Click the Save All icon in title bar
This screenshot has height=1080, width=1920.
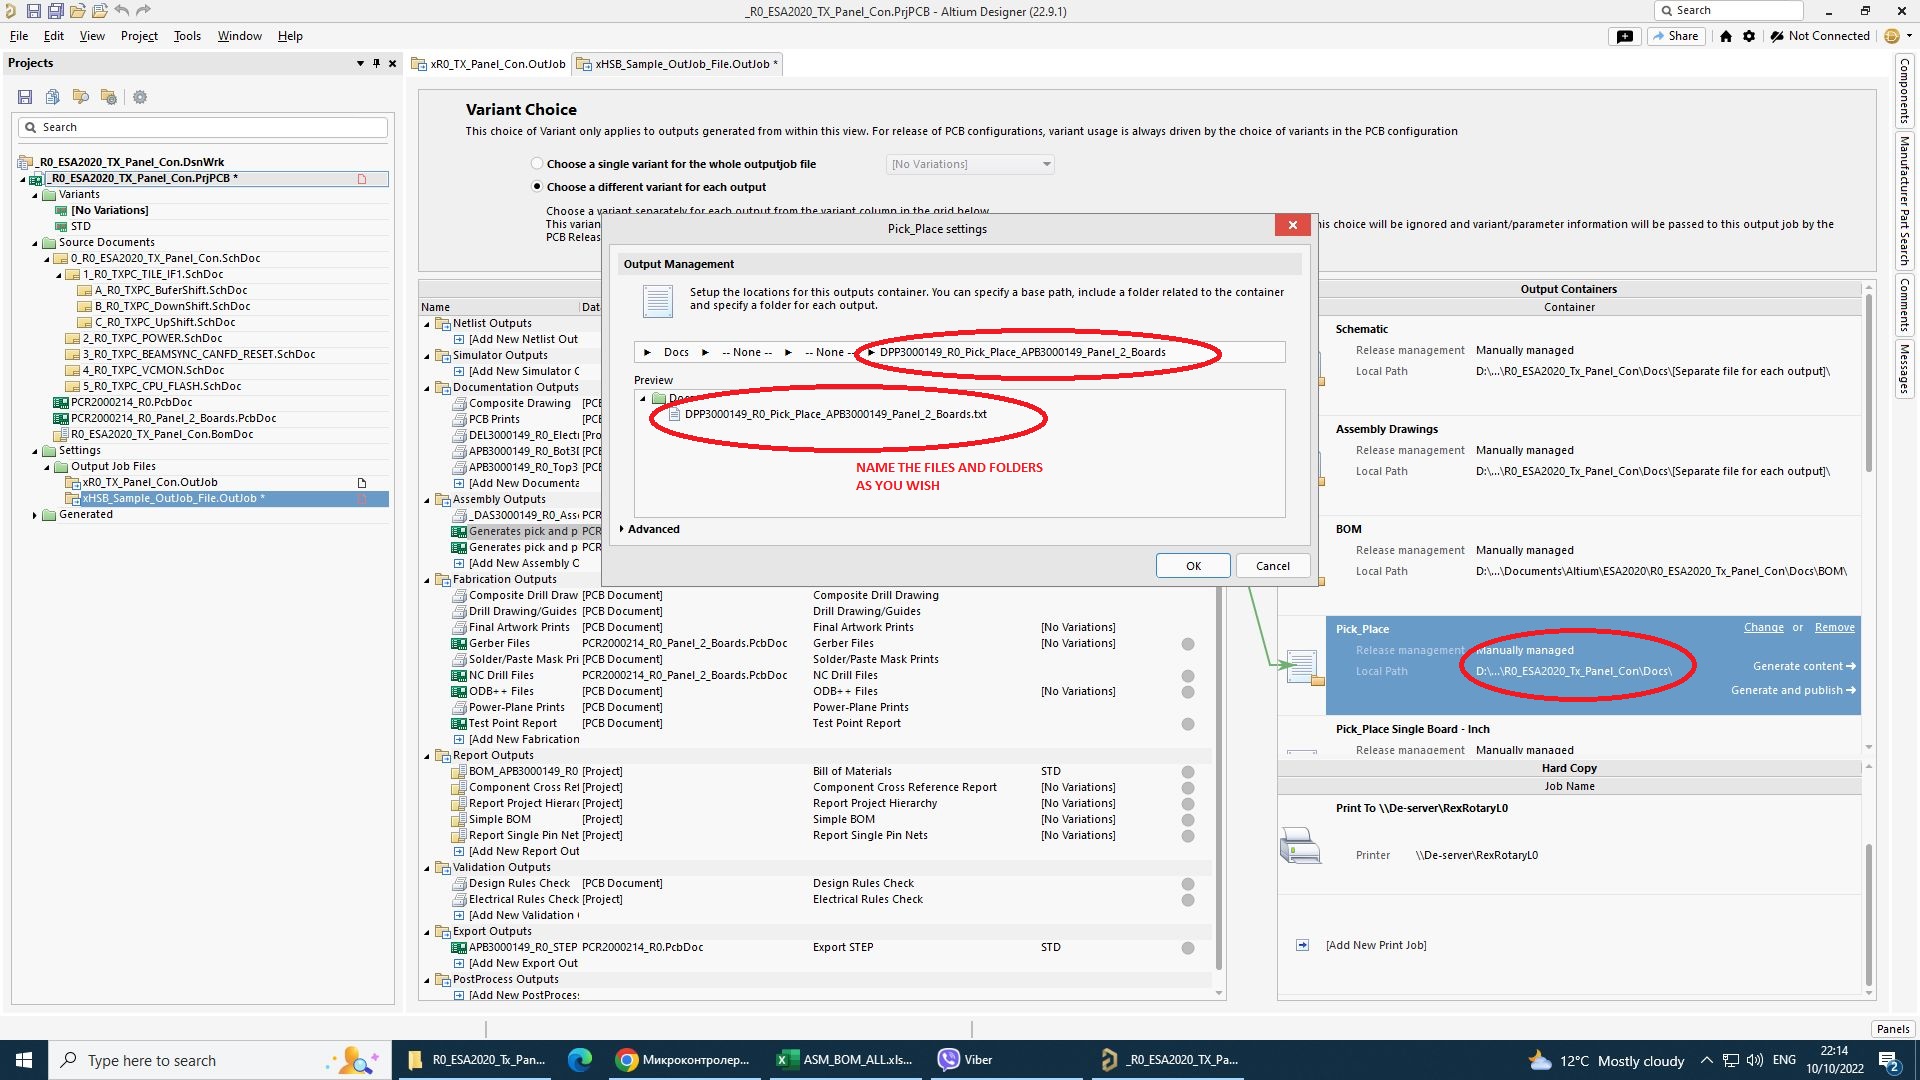tap(55, 11)
